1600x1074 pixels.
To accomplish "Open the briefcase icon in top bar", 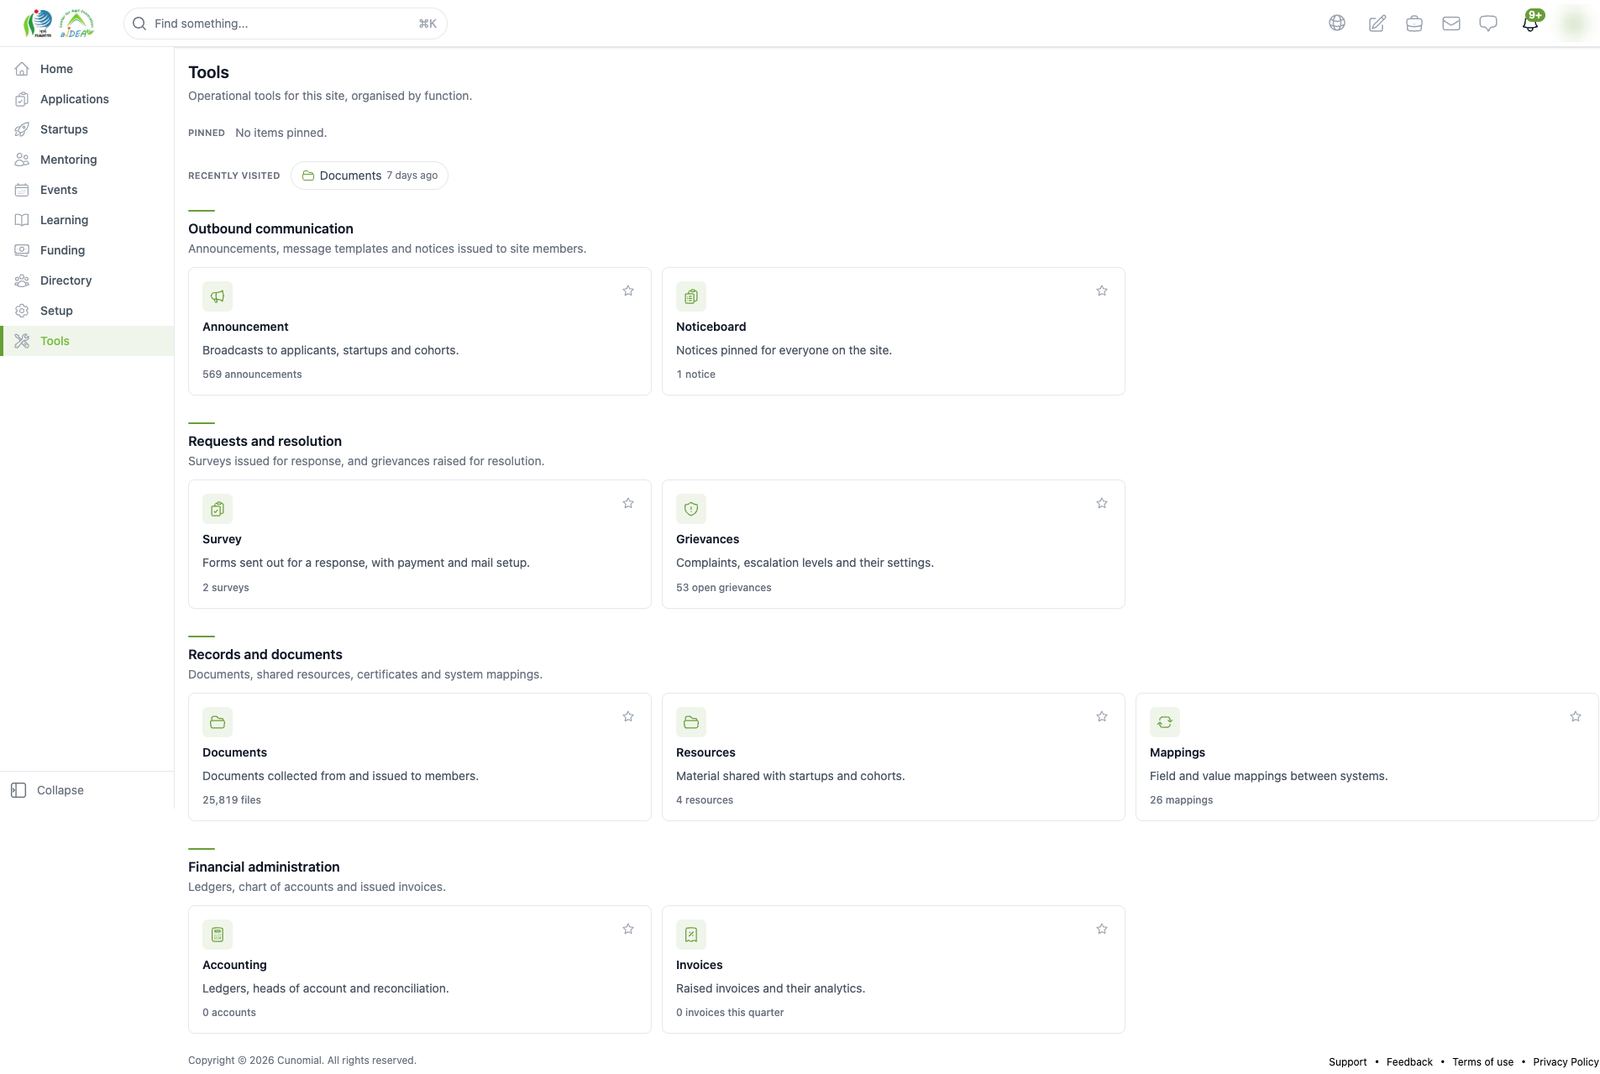I will 1414,23.
